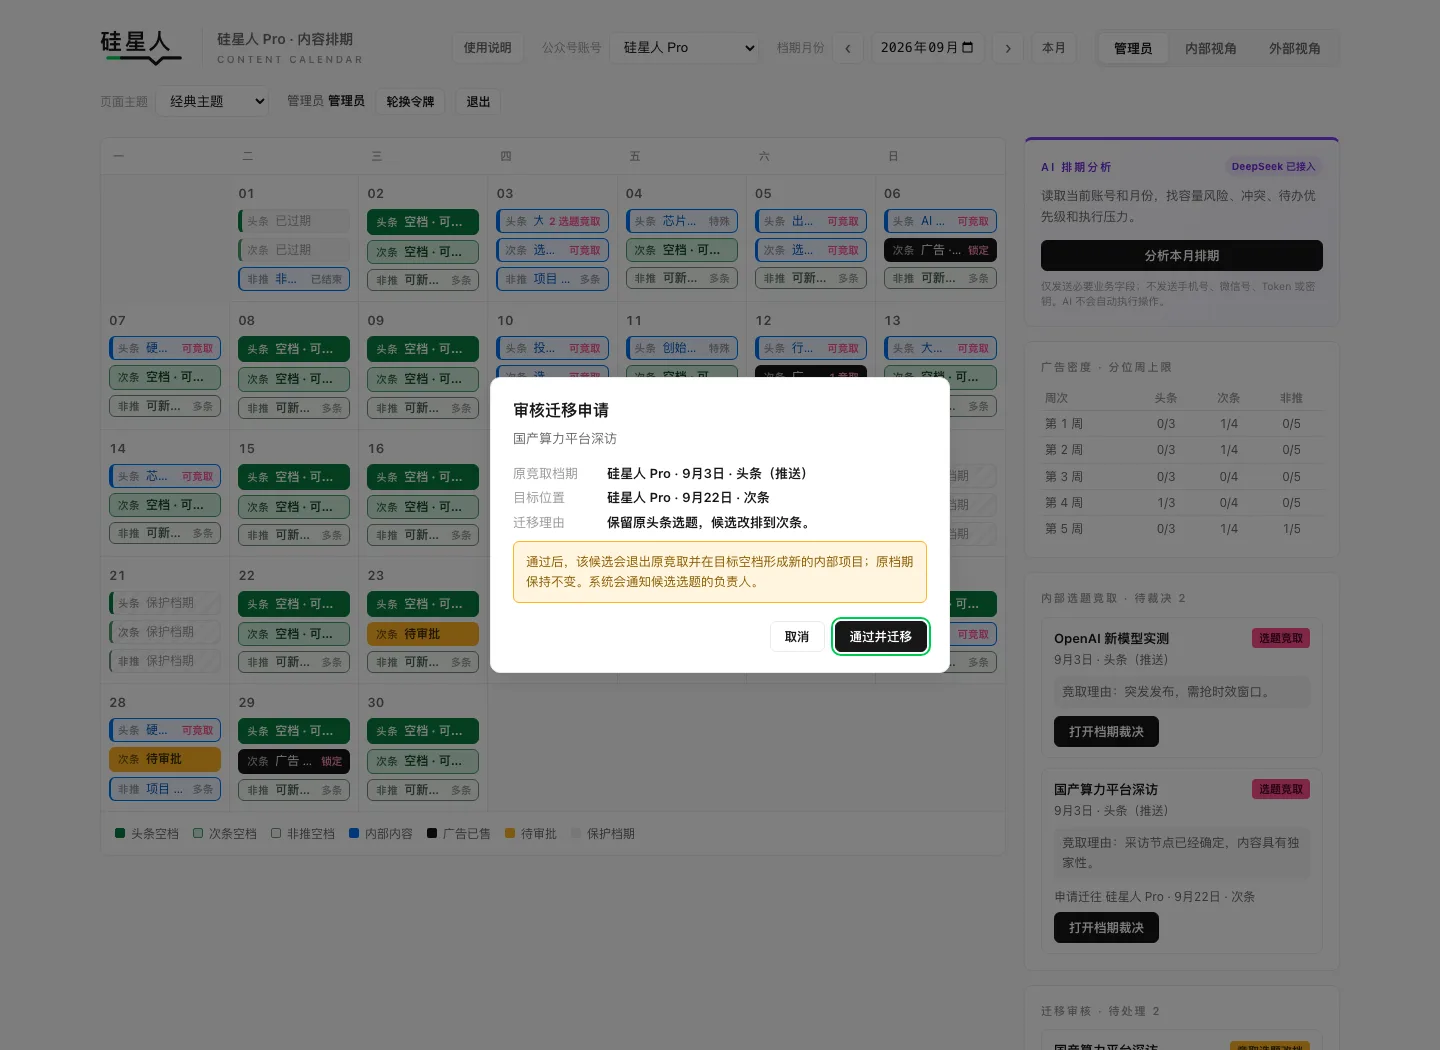This screenshot has width=1440, height=1050.
Task: Switch to the 外部视角 tab
Action: 1295,48
